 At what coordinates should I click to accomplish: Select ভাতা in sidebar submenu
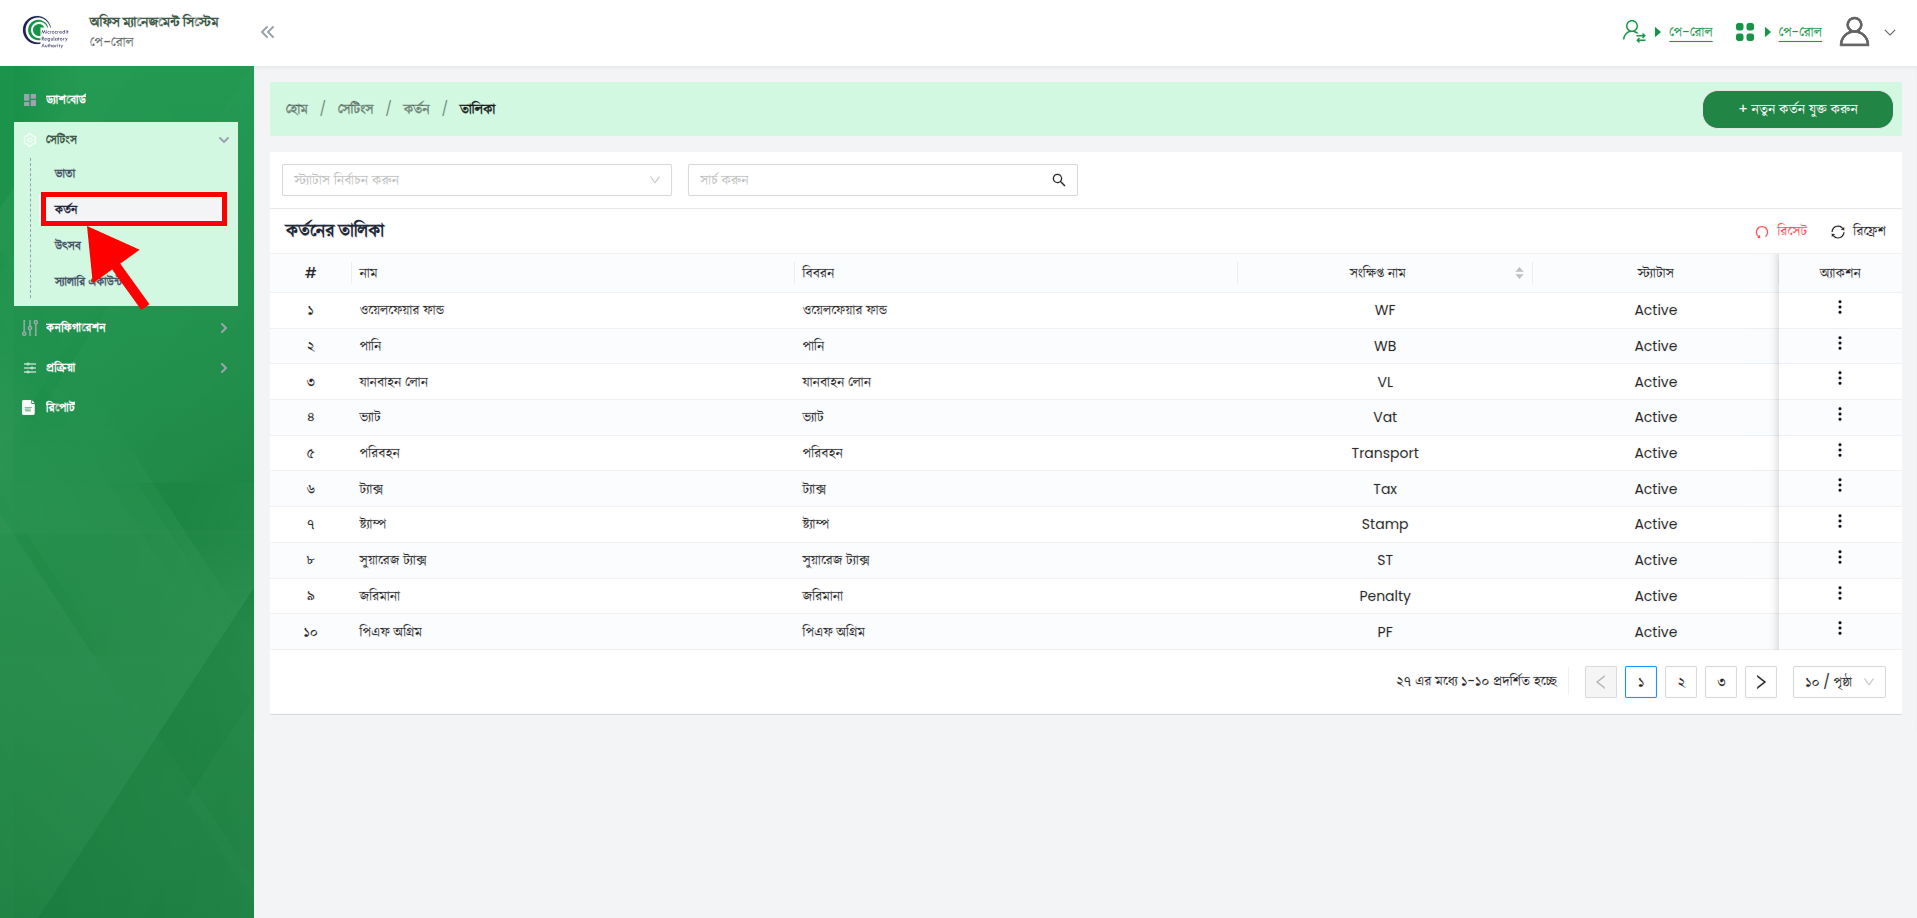(x=65, y=173)
